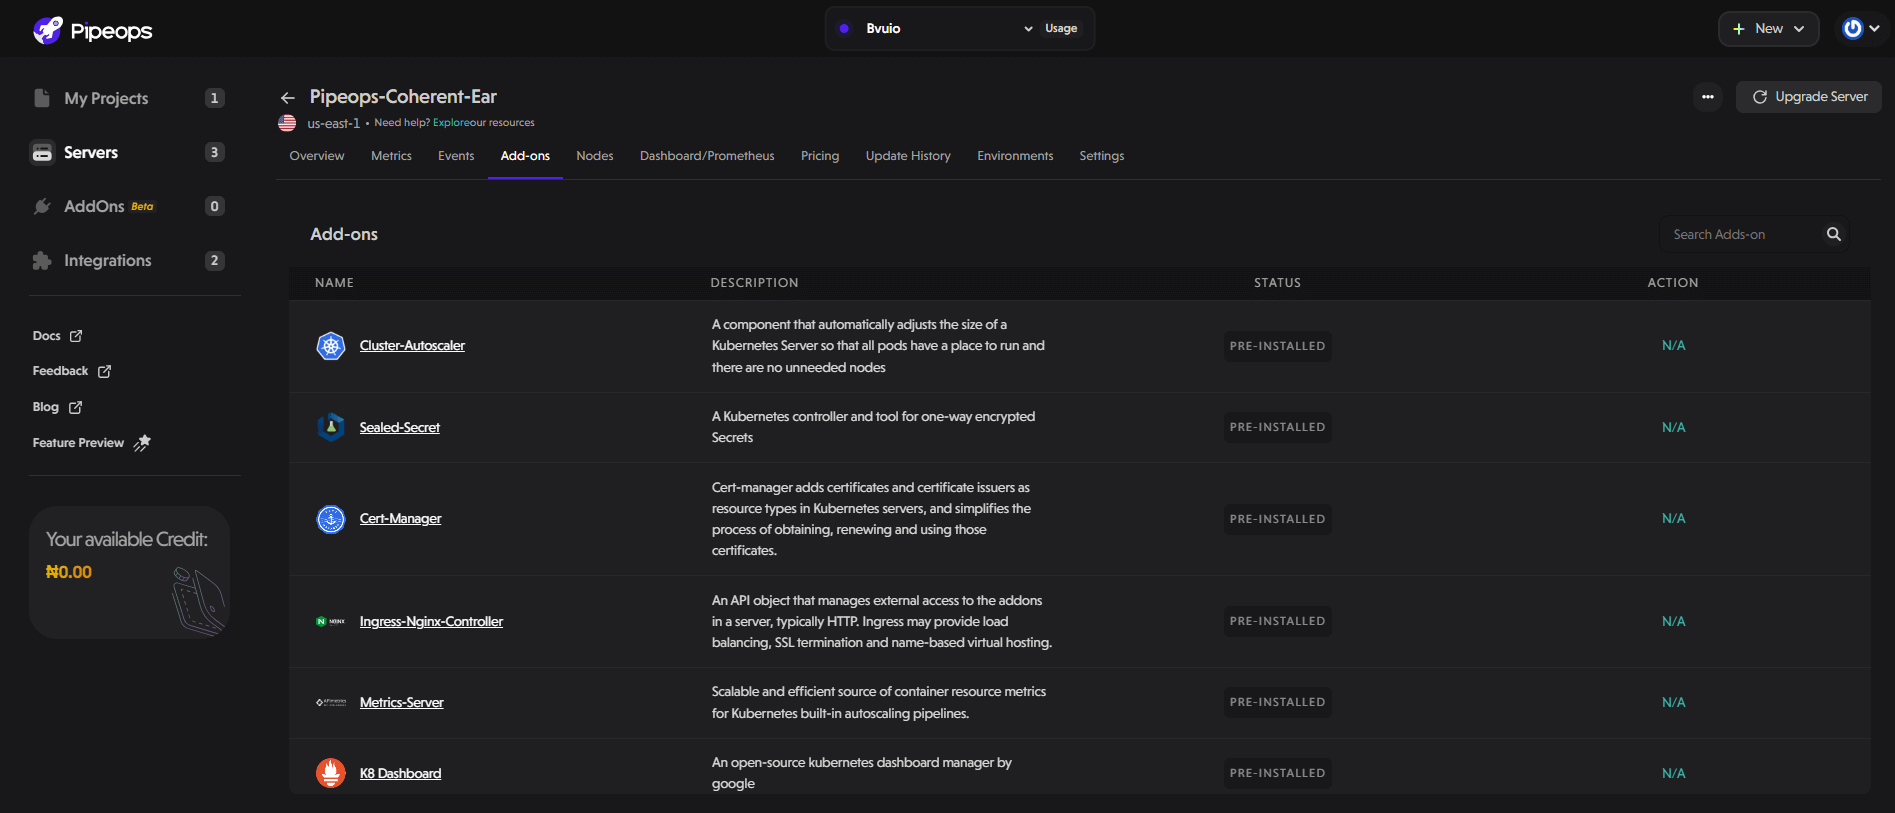The height and width of the screenshot is (813, 1895).
Task: Switch to the Events tab
Action: tap(456, 156)
